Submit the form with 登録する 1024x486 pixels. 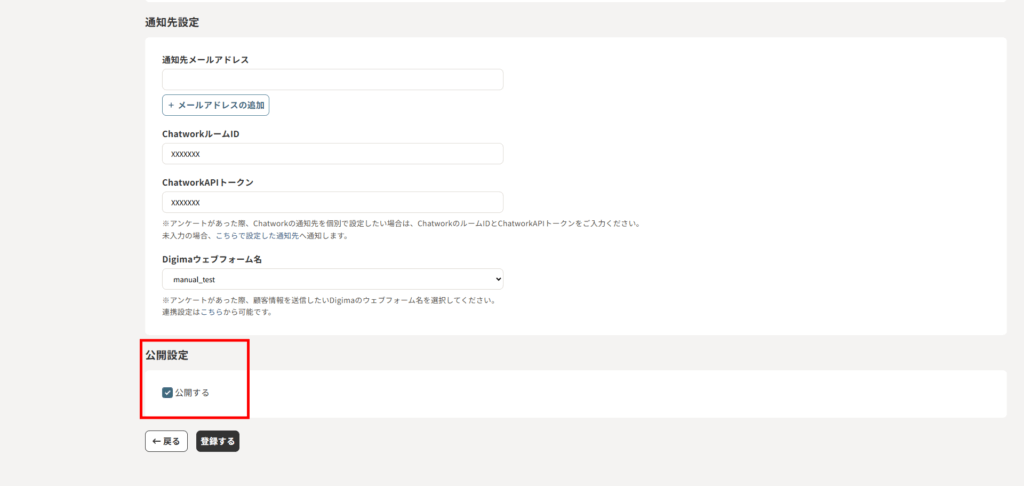(x=217, y=441)
